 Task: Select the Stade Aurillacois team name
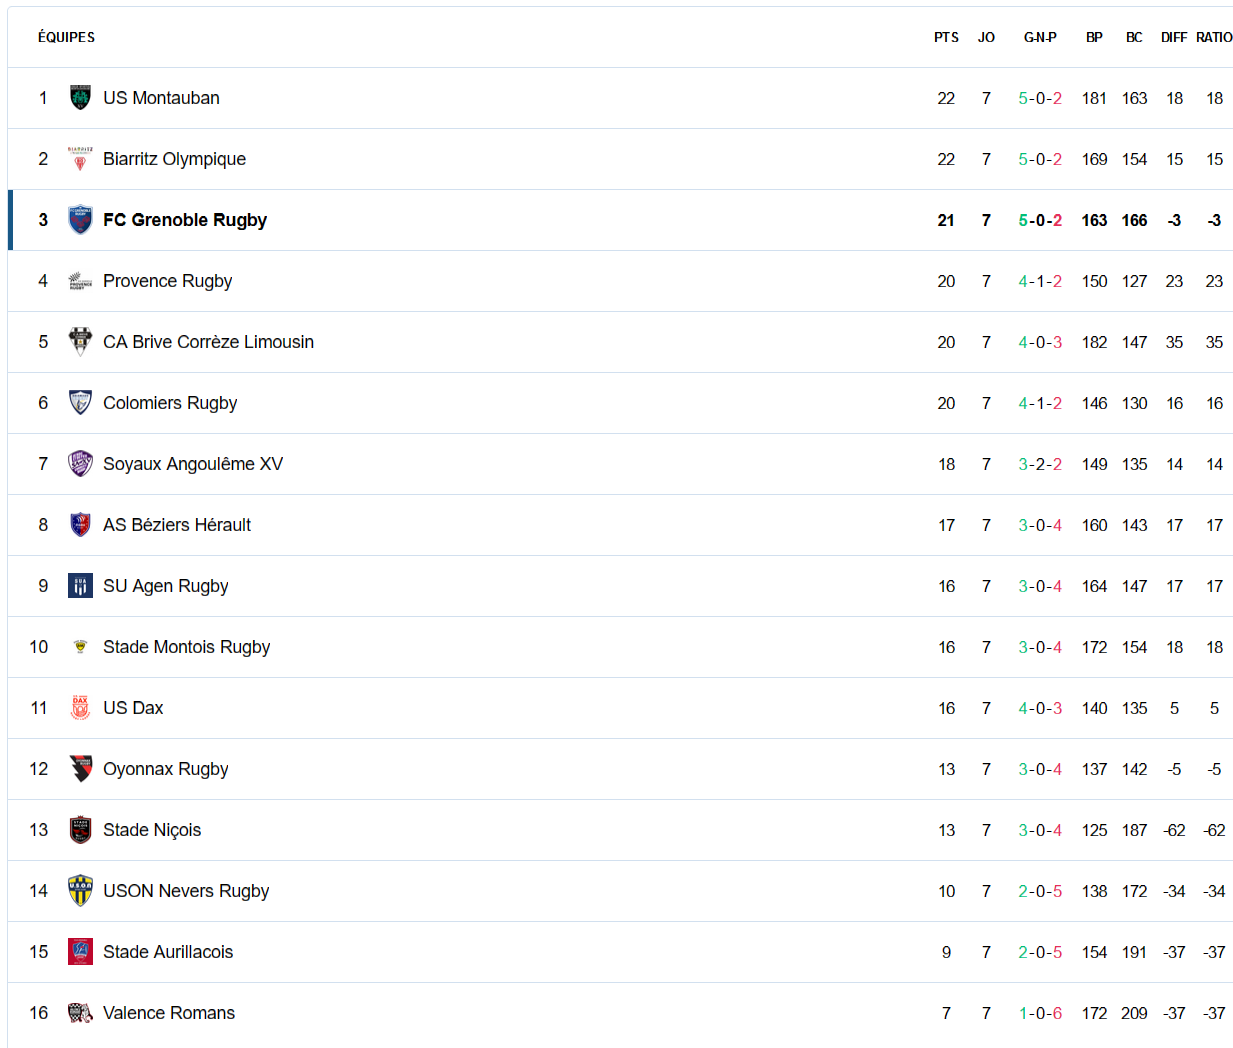point(168,952)
